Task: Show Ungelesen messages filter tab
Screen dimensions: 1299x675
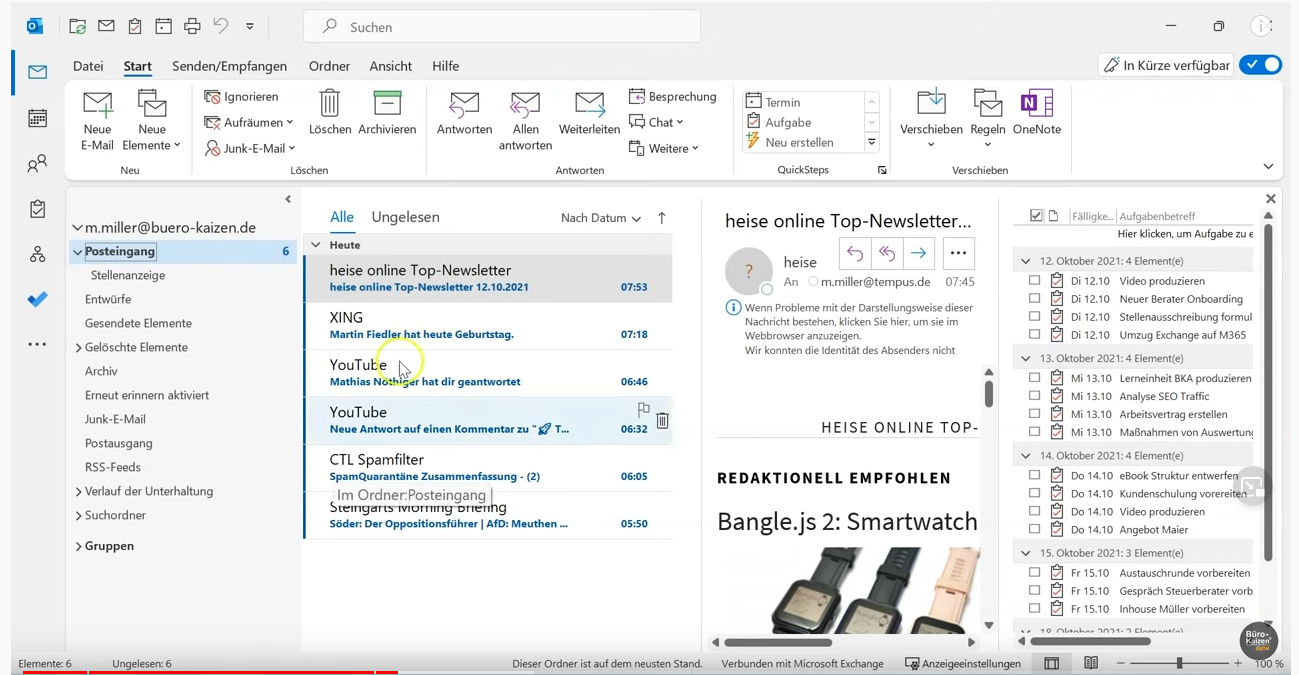Action: tap(405, 217)
